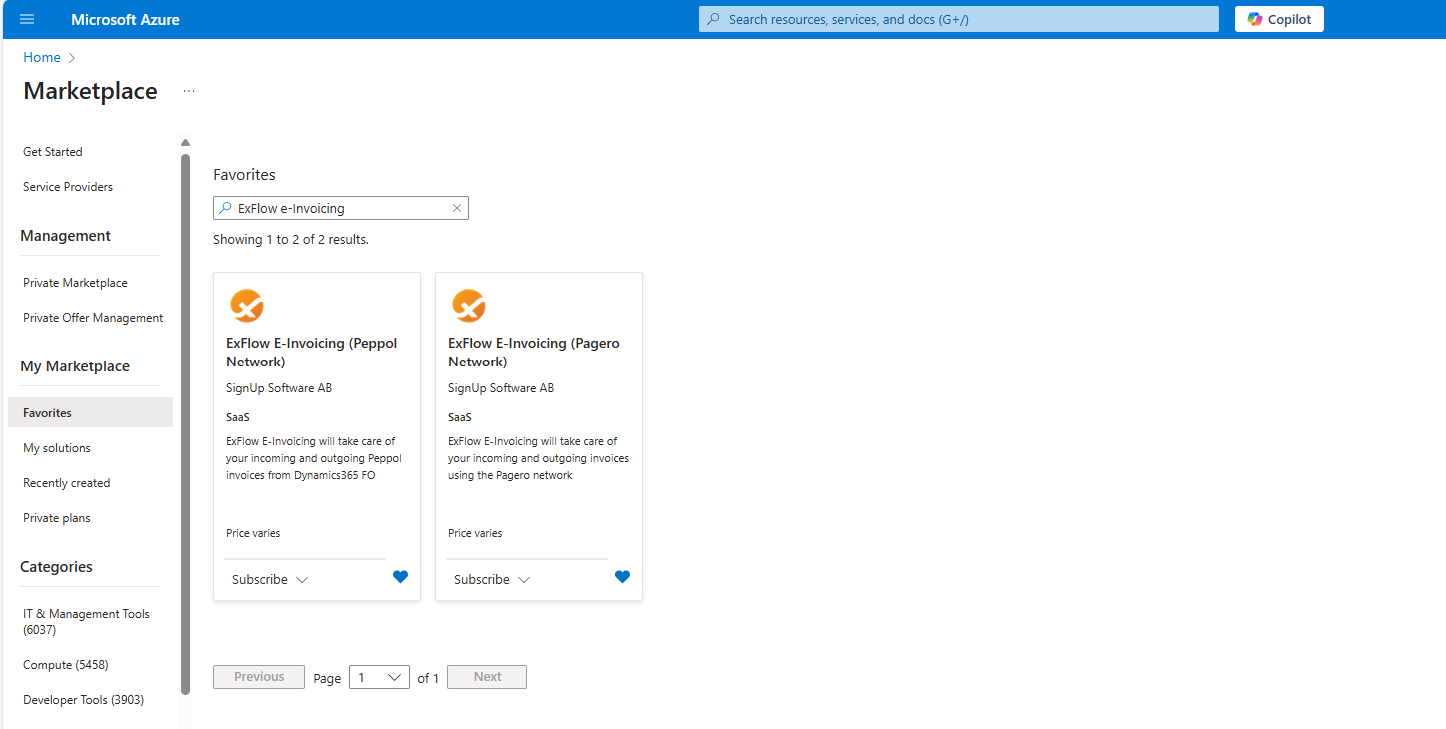Click the Copilot icon button
Screen dimensions: 1446x729
pyautogui.click(x=1279, y=19)
